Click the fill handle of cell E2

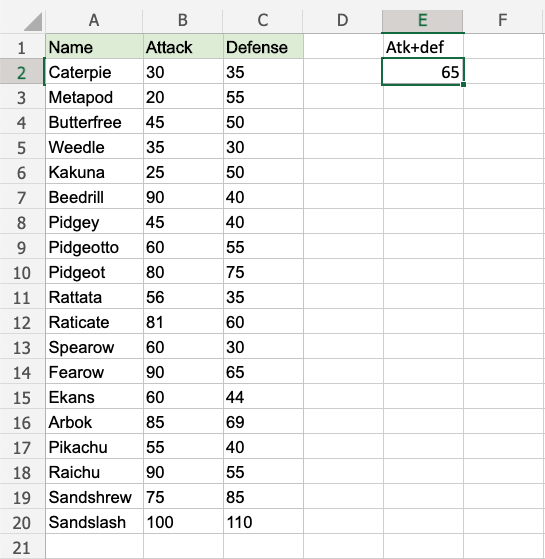point(463,84)
